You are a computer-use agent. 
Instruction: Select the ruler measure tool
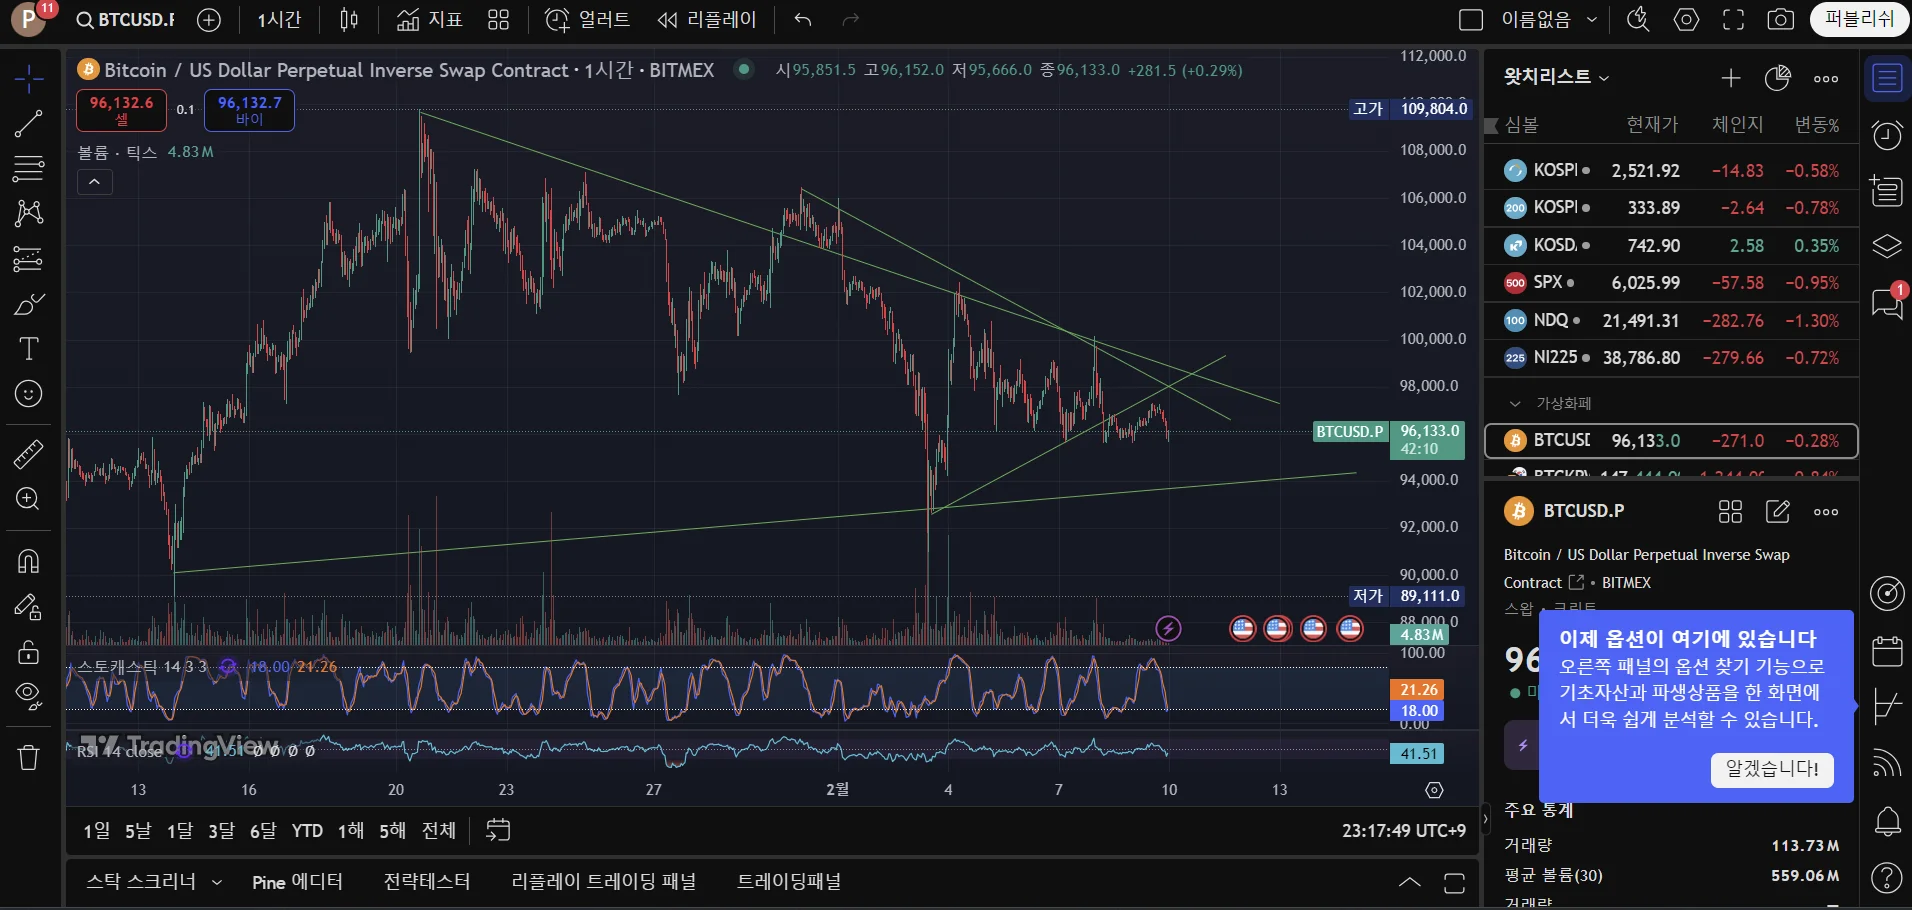click(29, 455)
